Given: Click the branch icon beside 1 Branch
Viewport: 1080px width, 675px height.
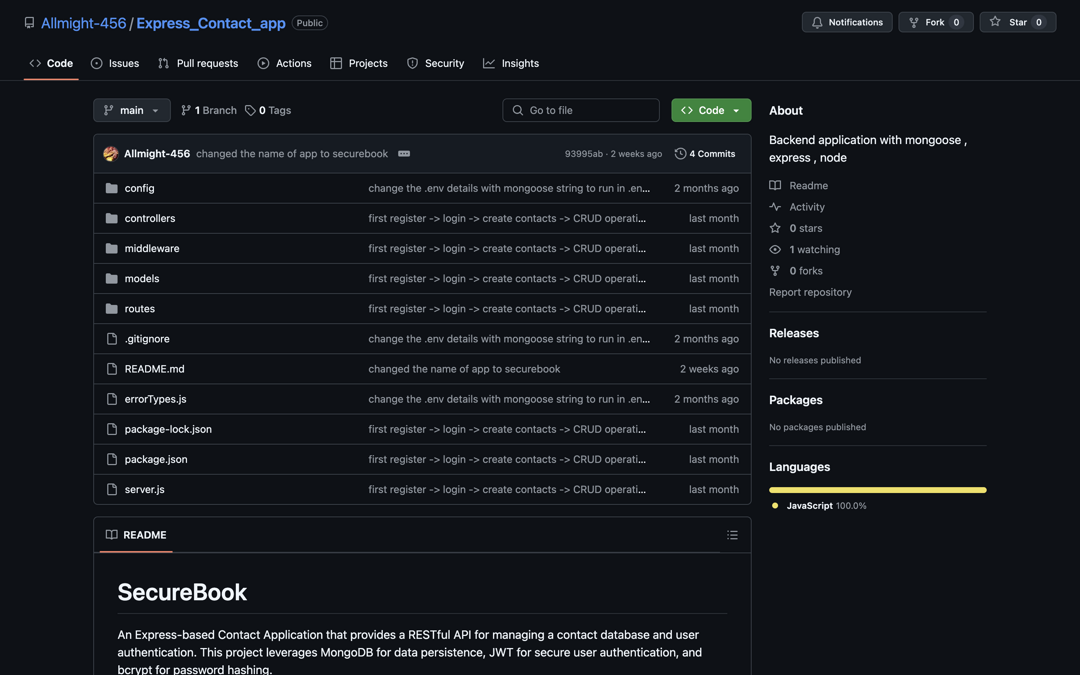Looking at the screenshot, I should [185, 110].
